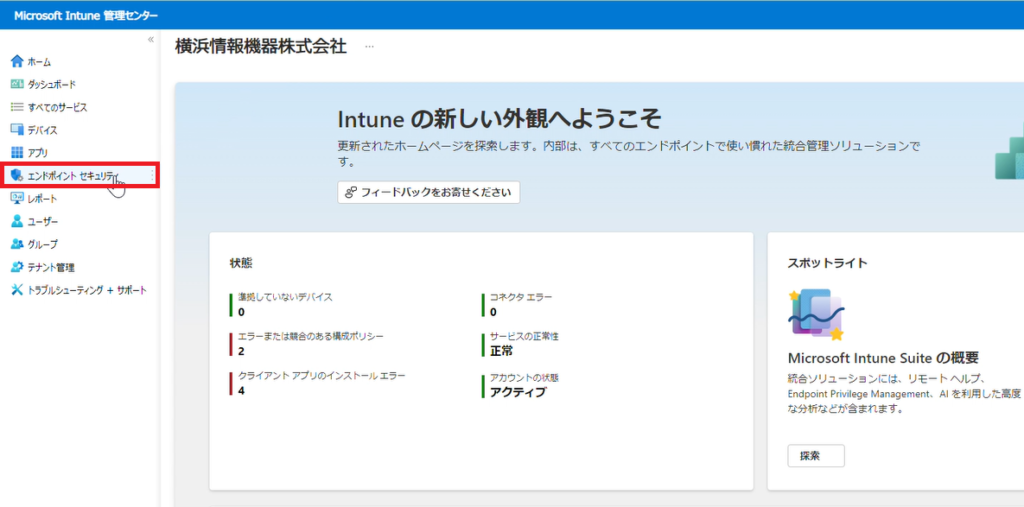Screen dimensions: 1024x507
Task: Click the 横浜情報機器株式会社 heading
Action: [261, 47]
